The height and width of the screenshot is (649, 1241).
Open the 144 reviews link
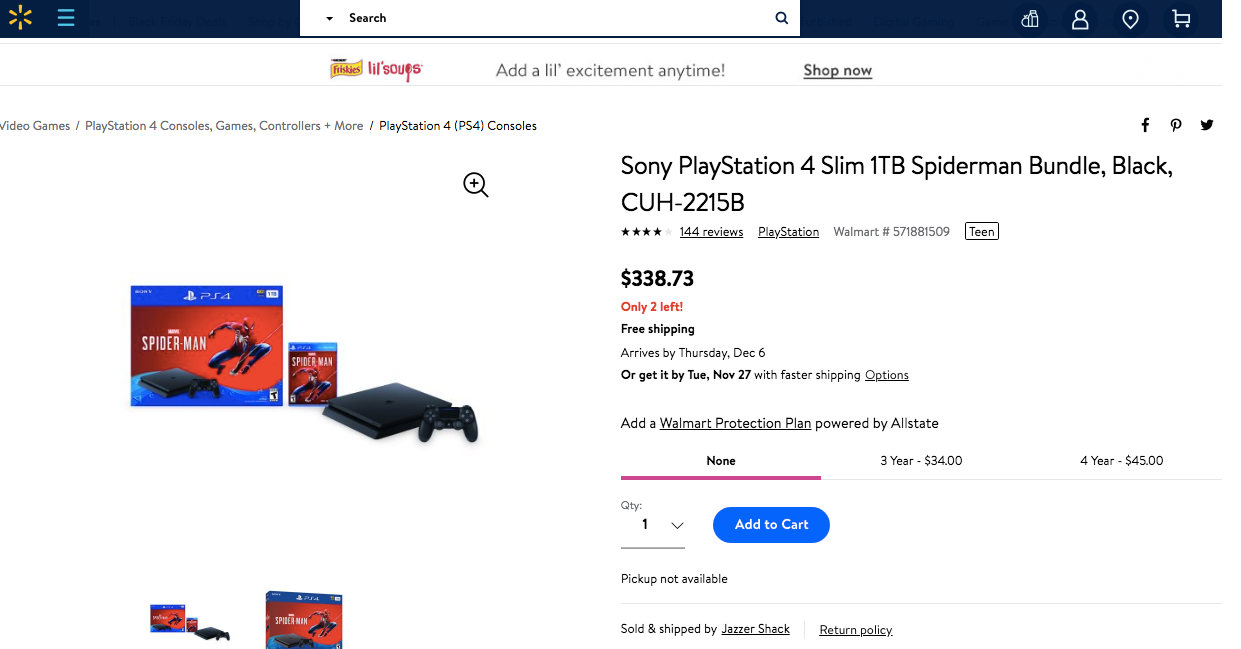click(711, 232)
